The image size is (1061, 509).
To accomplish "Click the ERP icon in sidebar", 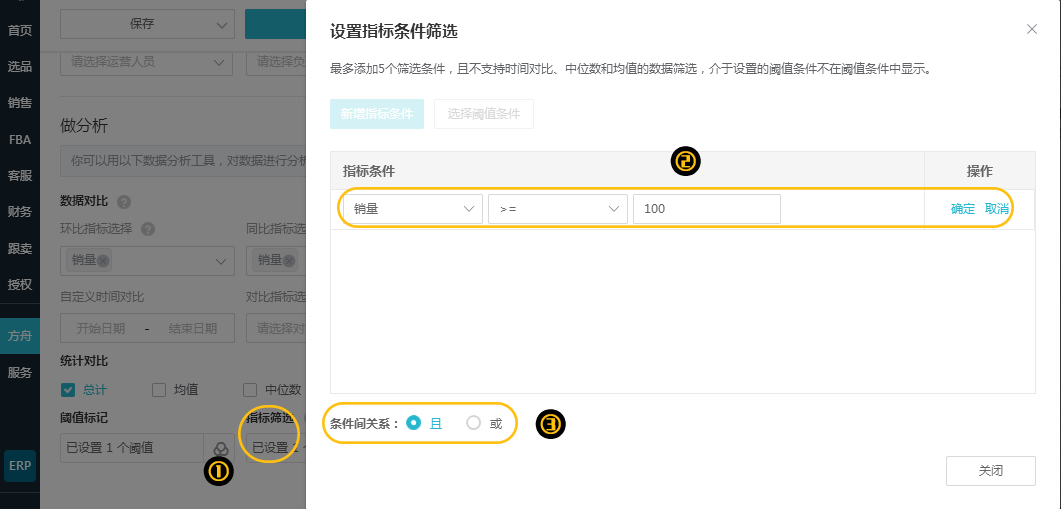I will click(20, 466).
